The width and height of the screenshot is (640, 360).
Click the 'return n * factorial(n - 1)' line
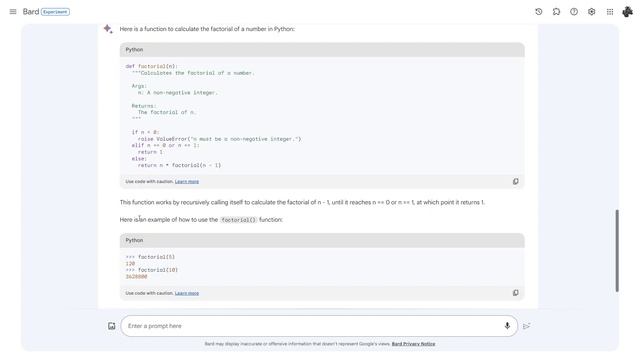179,165
